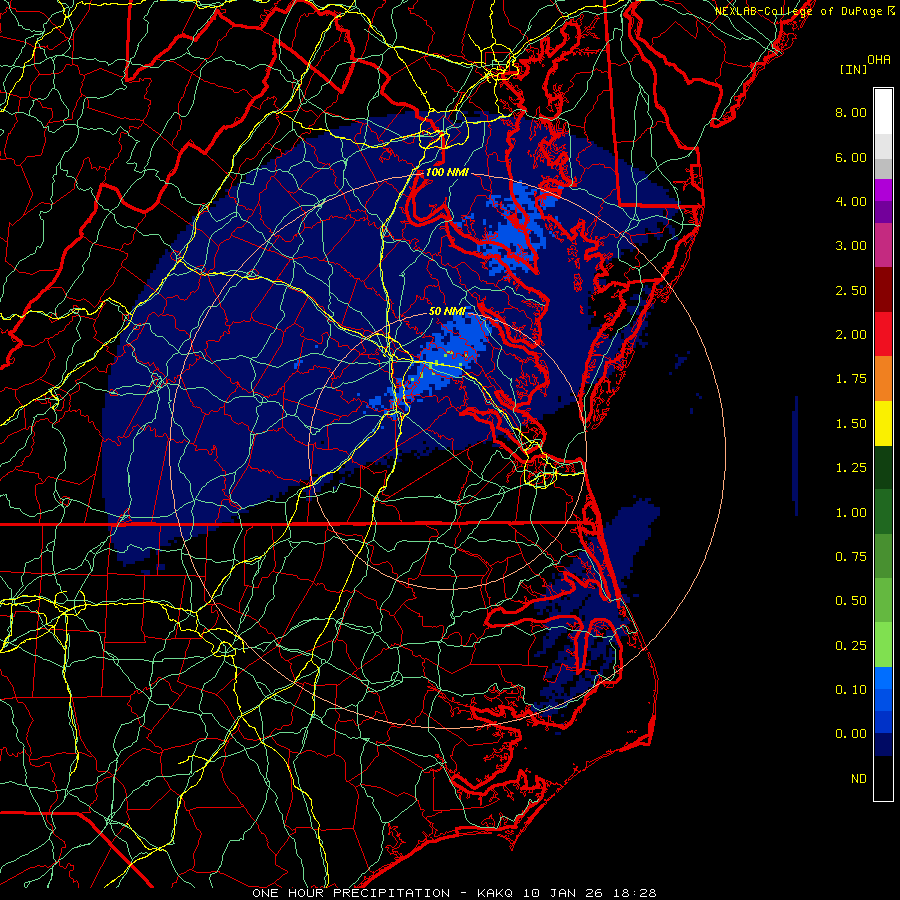The height and width of the screenshot is (900, 900).
Task: Click the 0.75 legend value
Action: (x=851, y=557)
